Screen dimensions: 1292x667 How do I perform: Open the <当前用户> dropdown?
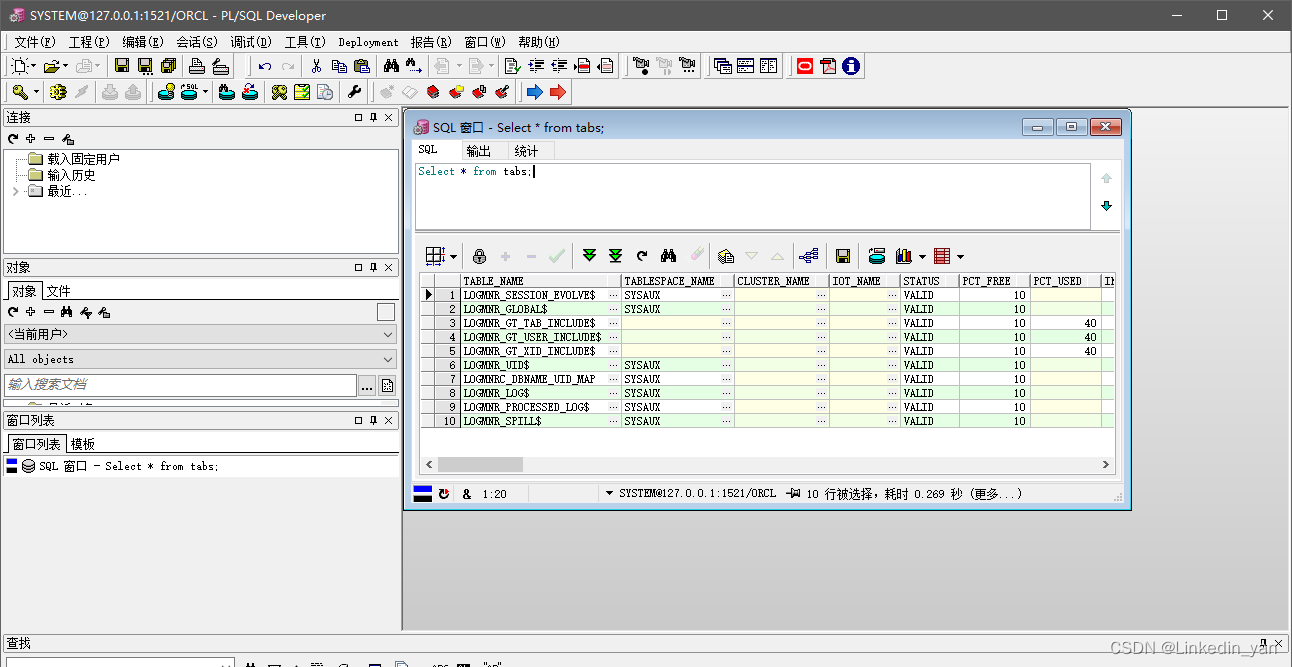[200, 334]
